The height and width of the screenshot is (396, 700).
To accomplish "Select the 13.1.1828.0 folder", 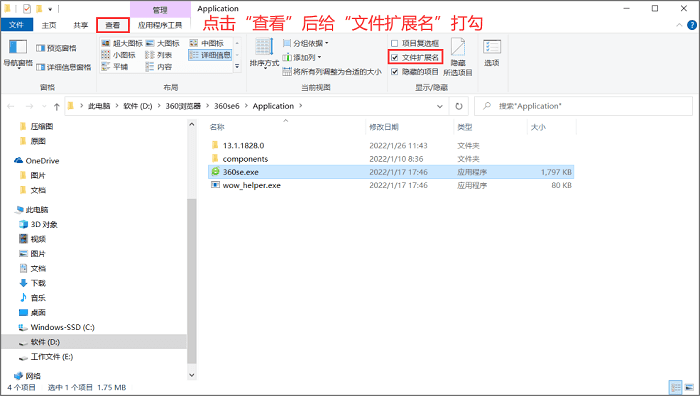I will pyautogui.click(x=243, y=146).
